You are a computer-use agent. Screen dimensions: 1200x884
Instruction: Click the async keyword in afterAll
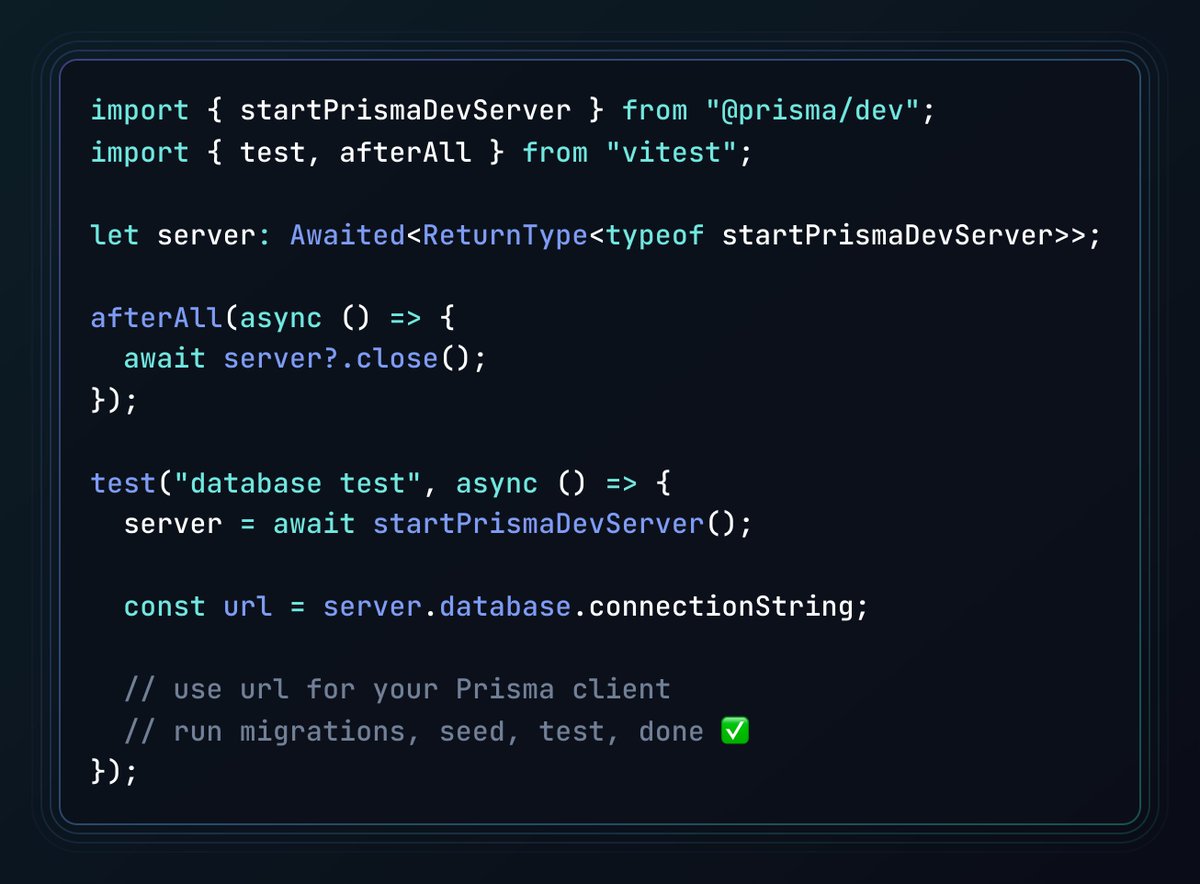[280, 317]
